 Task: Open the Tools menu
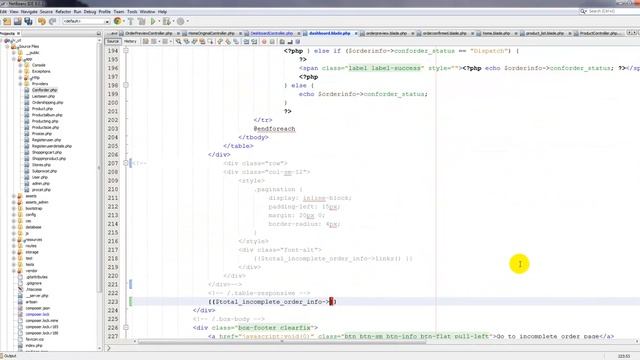pos(132,12)
